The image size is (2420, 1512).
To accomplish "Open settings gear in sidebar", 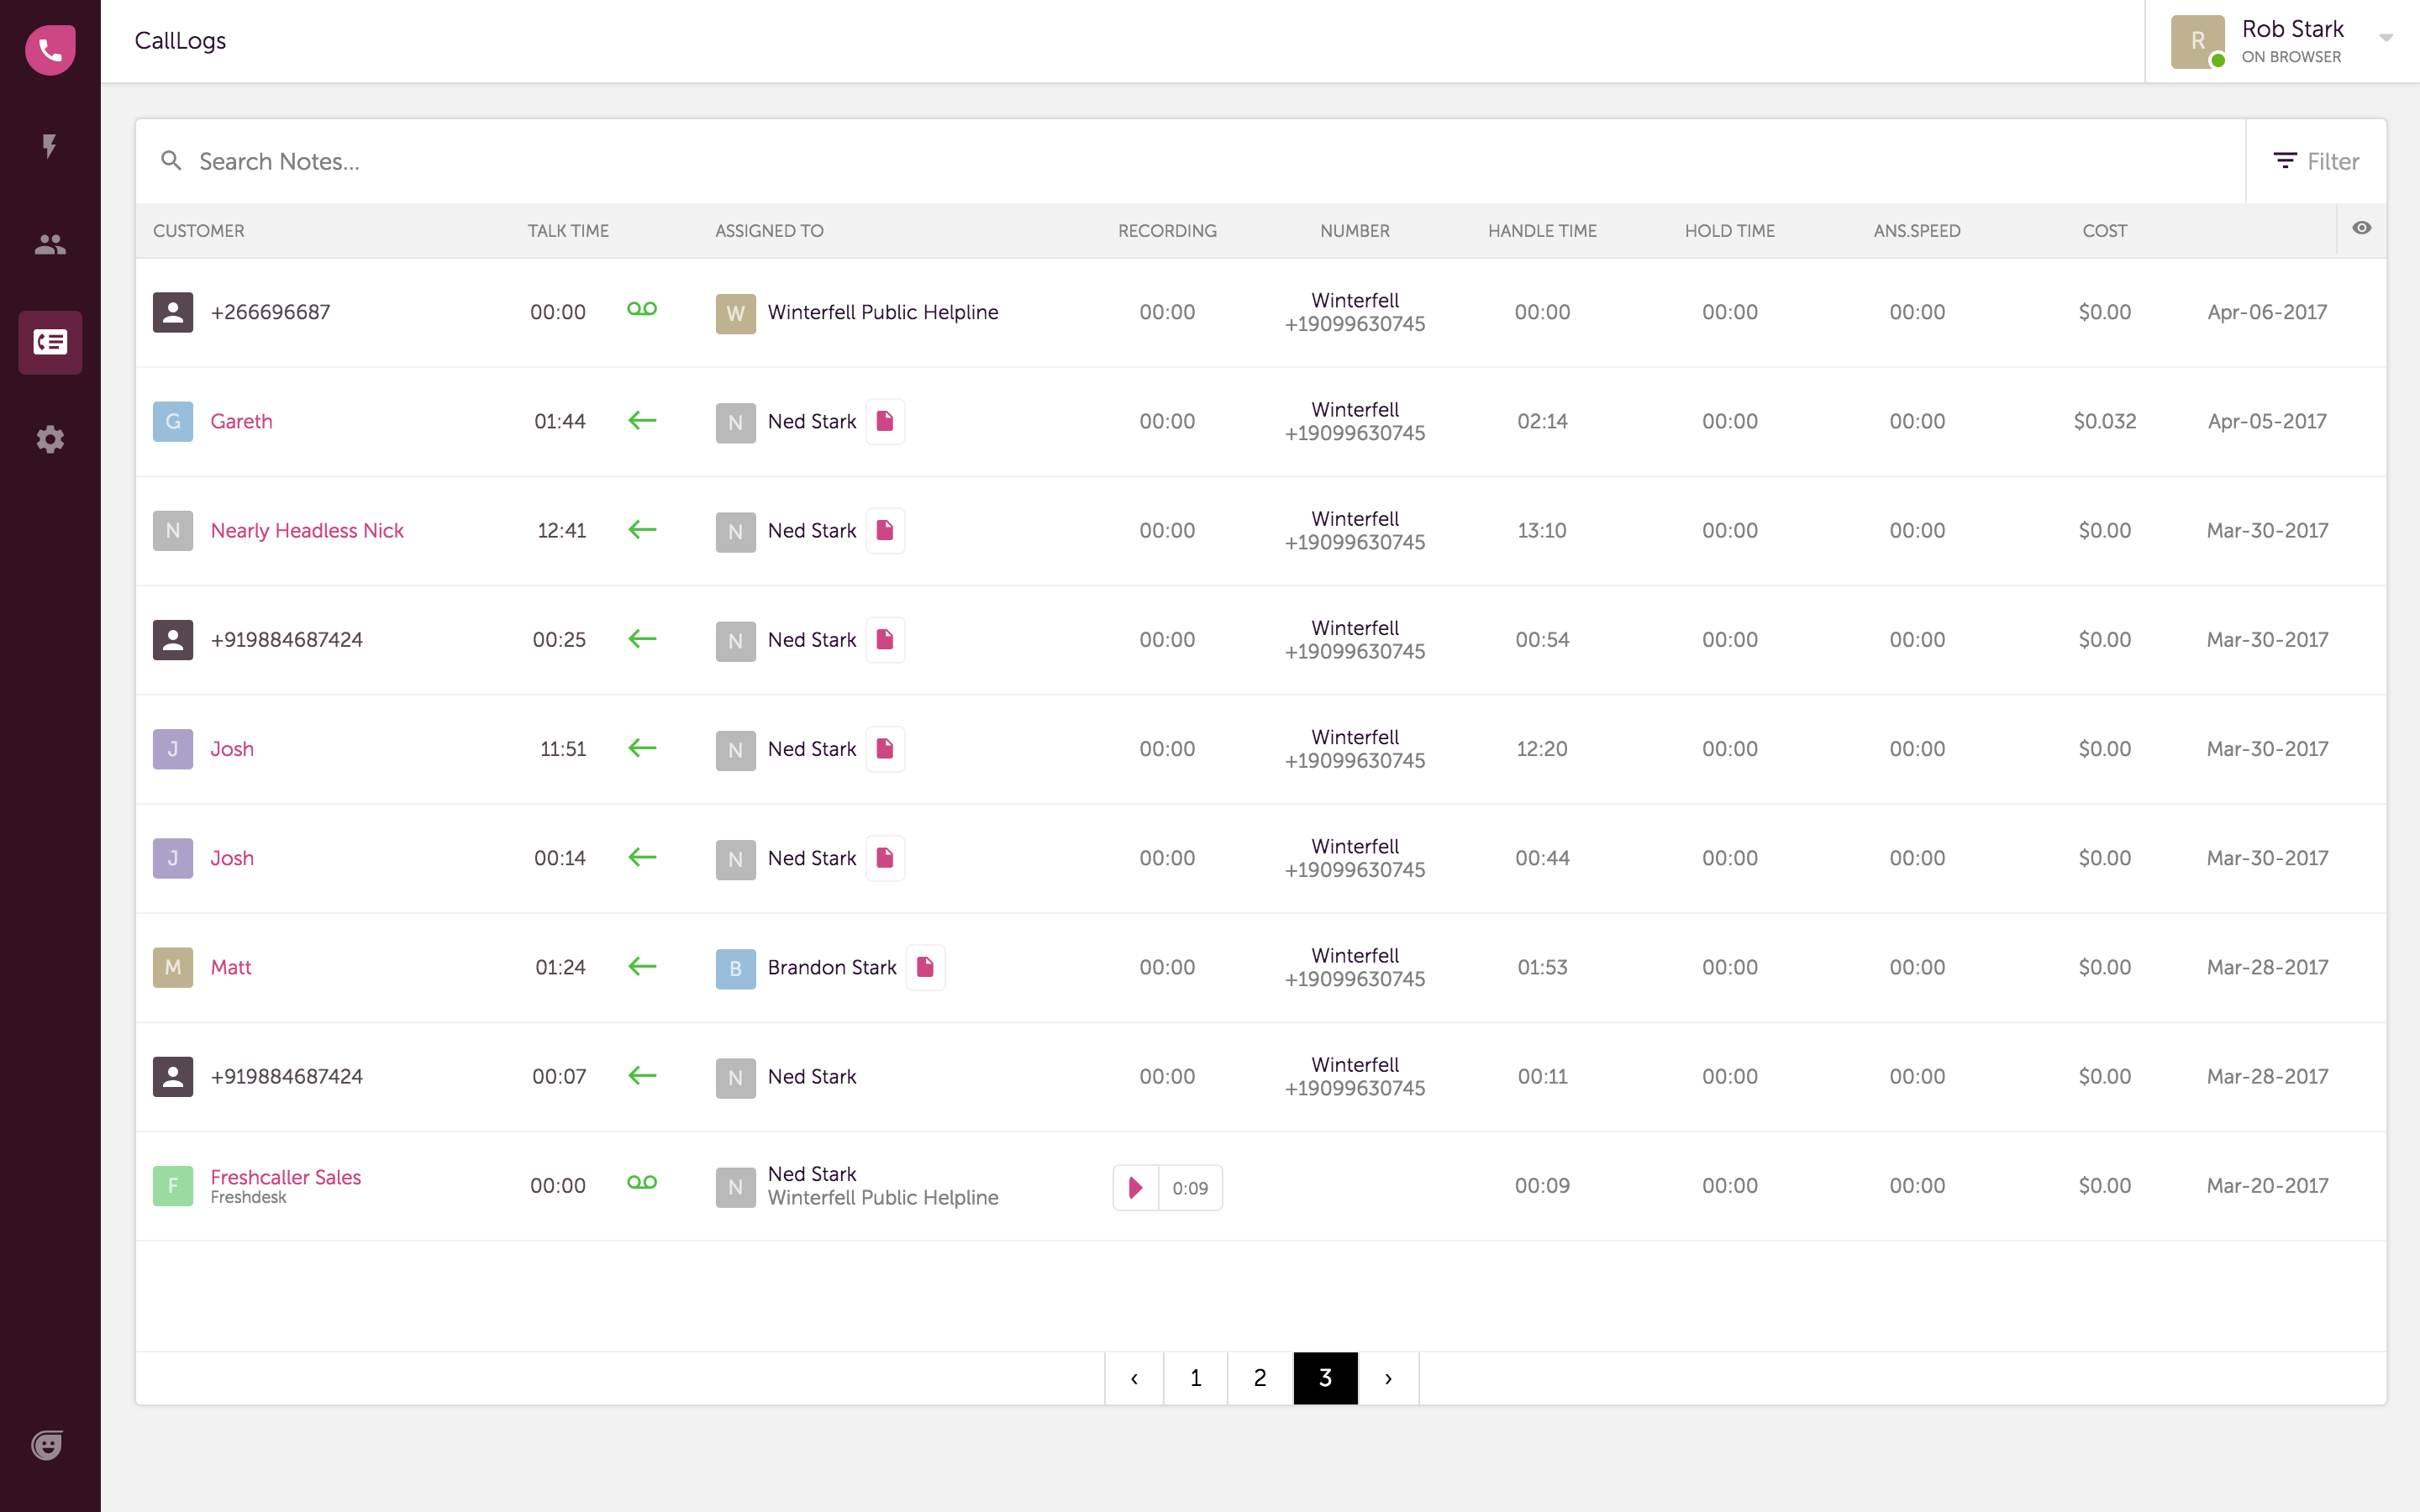I will click(50, 439).
